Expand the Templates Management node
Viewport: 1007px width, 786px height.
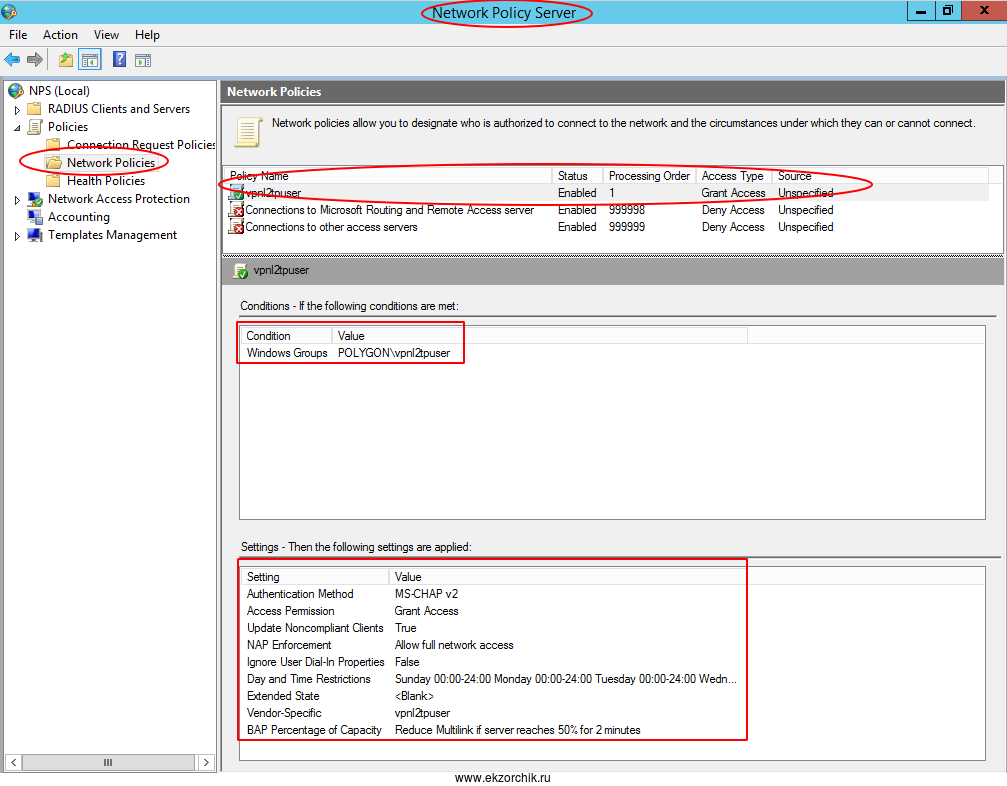pos(17,236)
